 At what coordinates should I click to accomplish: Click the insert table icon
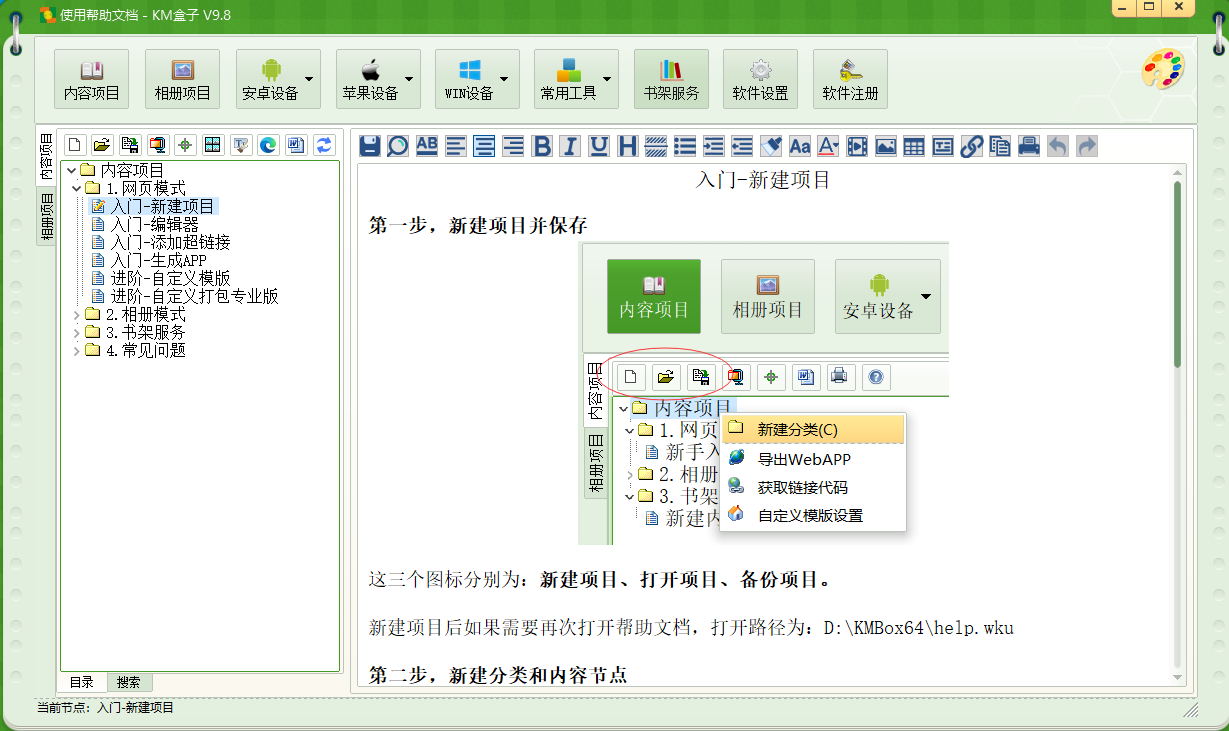click(914, 146)
